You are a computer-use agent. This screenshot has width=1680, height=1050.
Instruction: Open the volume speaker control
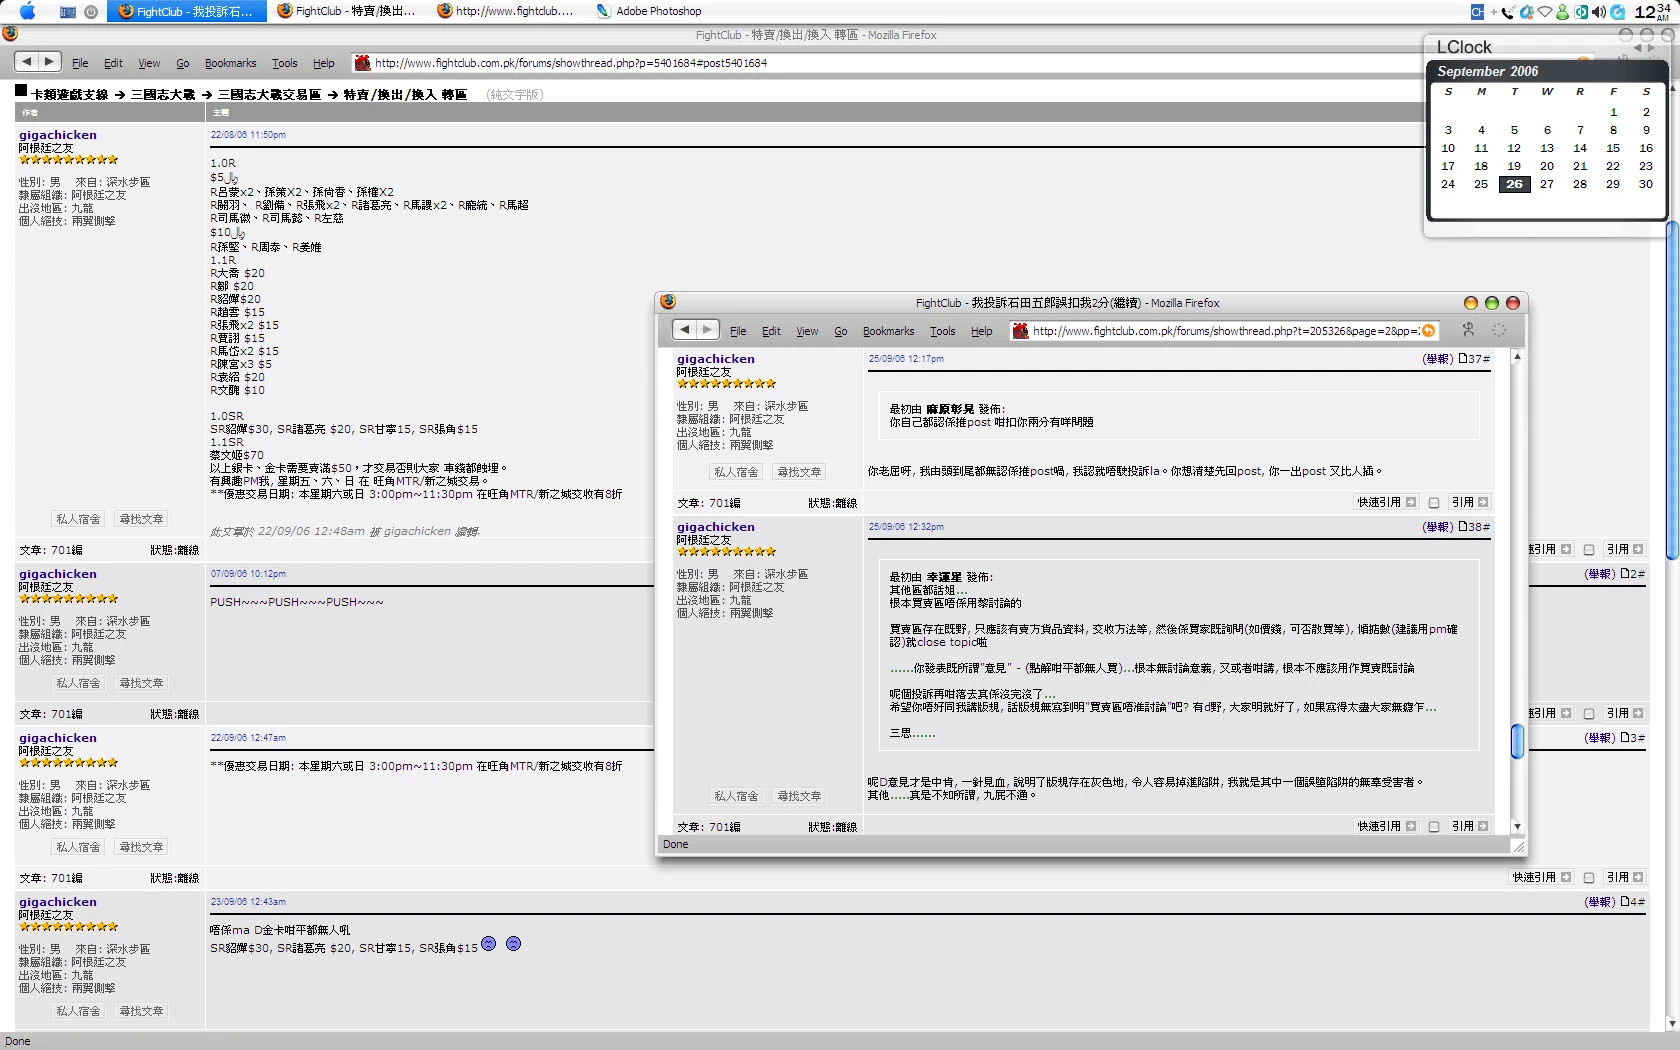1599,12
